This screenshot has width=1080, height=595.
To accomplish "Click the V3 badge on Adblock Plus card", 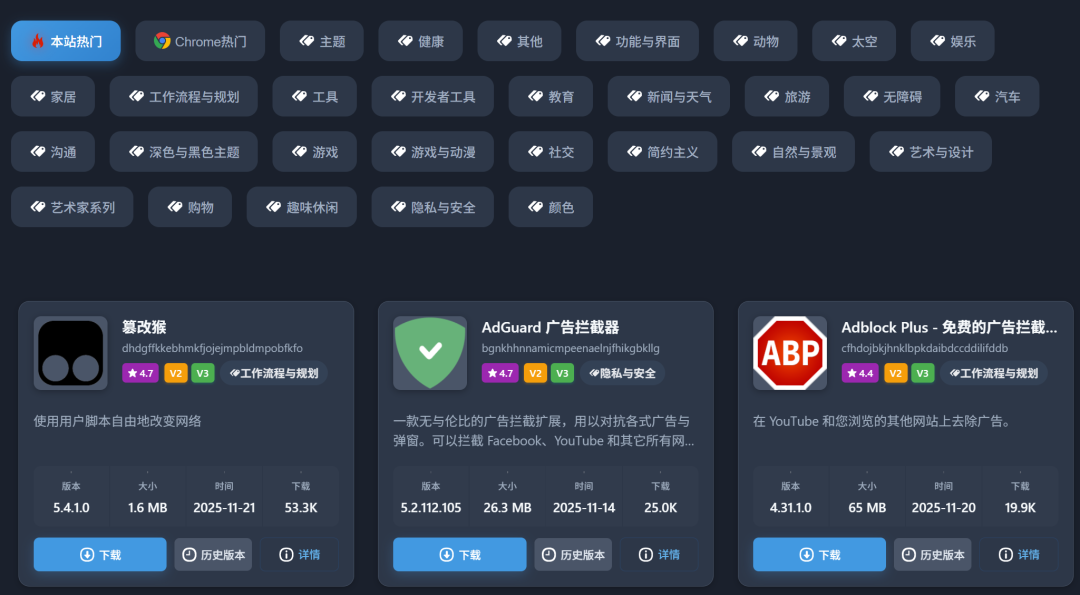I will (x=922, y=373).
